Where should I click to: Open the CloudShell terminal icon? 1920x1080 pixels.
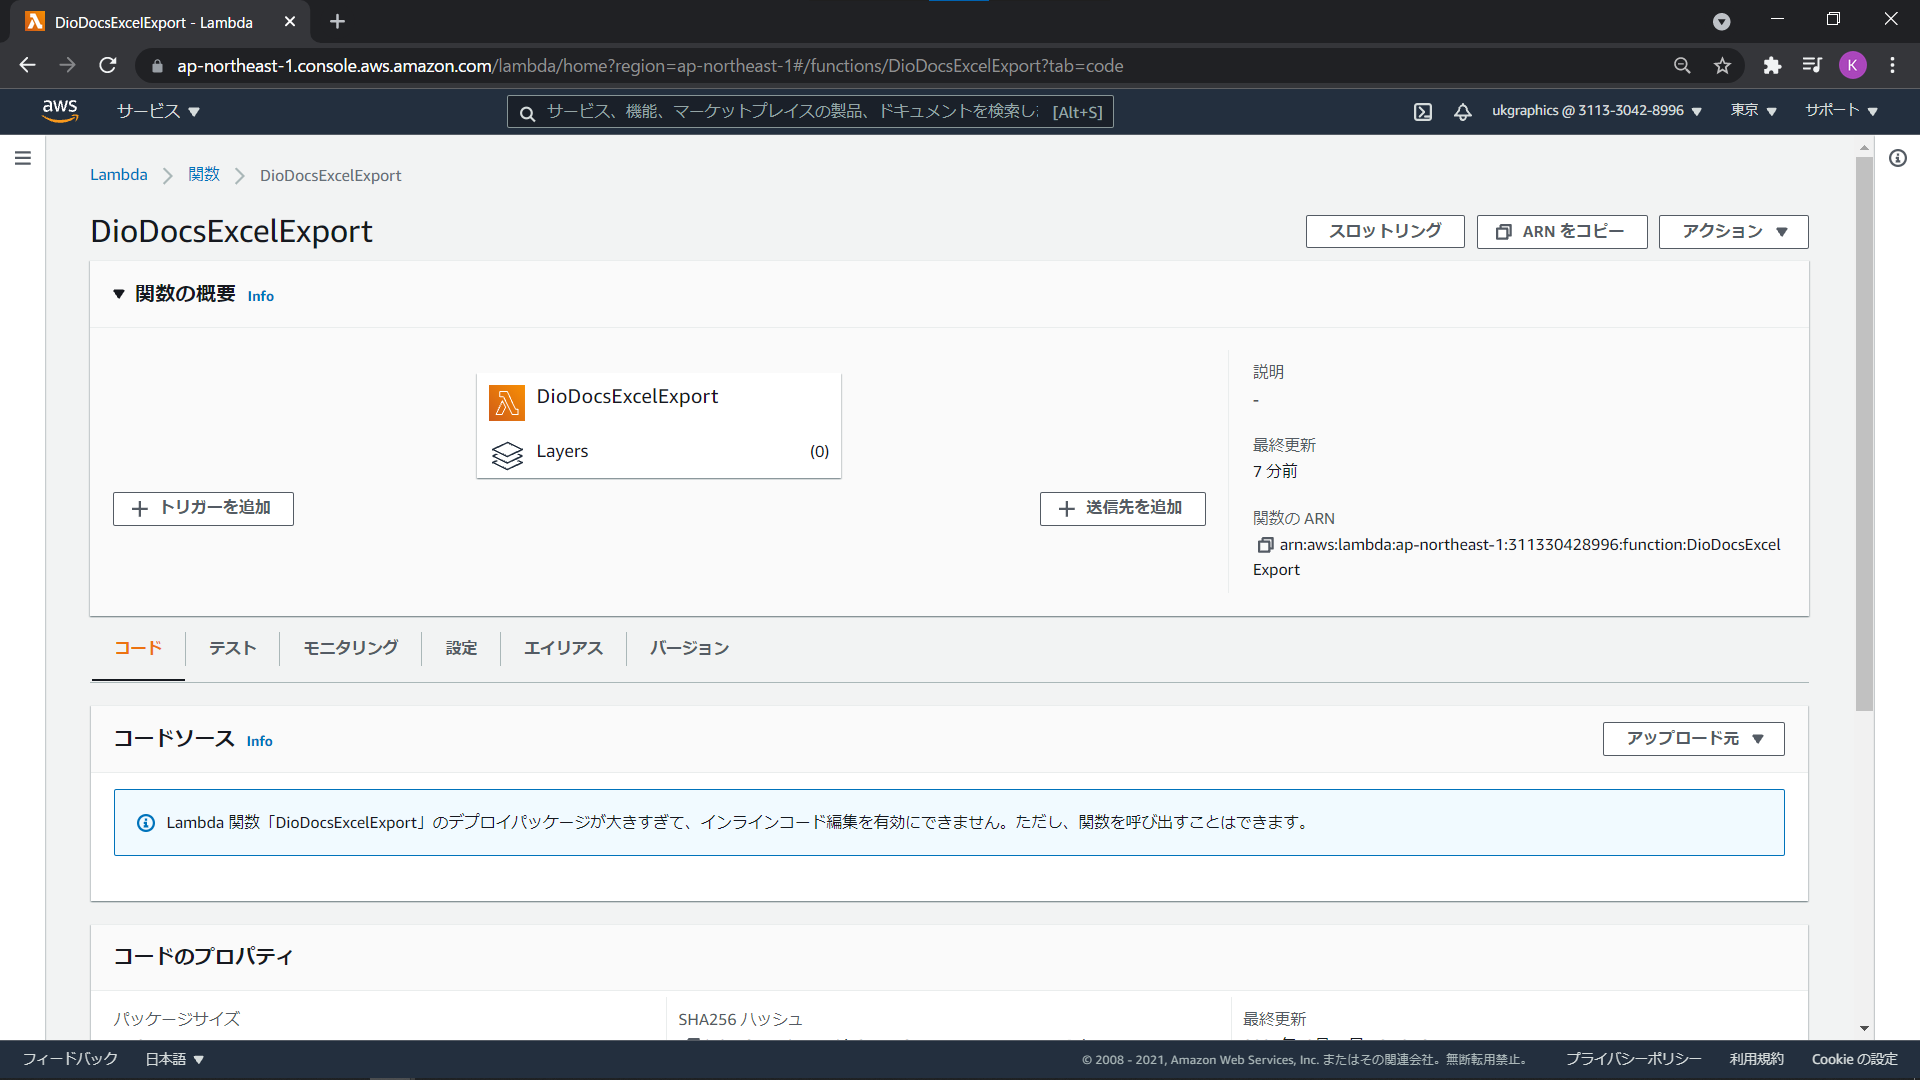[x=1423, y=112]
